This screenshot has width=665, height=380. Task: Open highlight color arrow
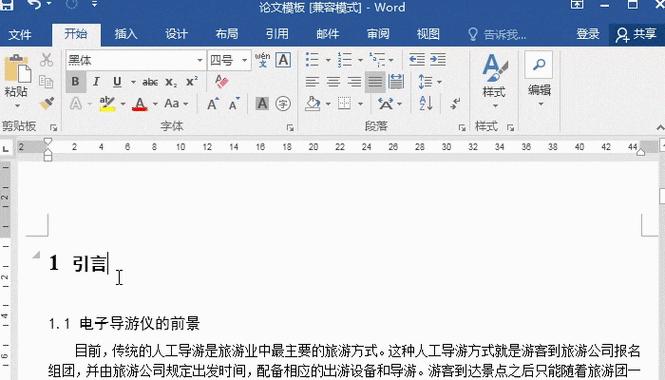(123, 104)
